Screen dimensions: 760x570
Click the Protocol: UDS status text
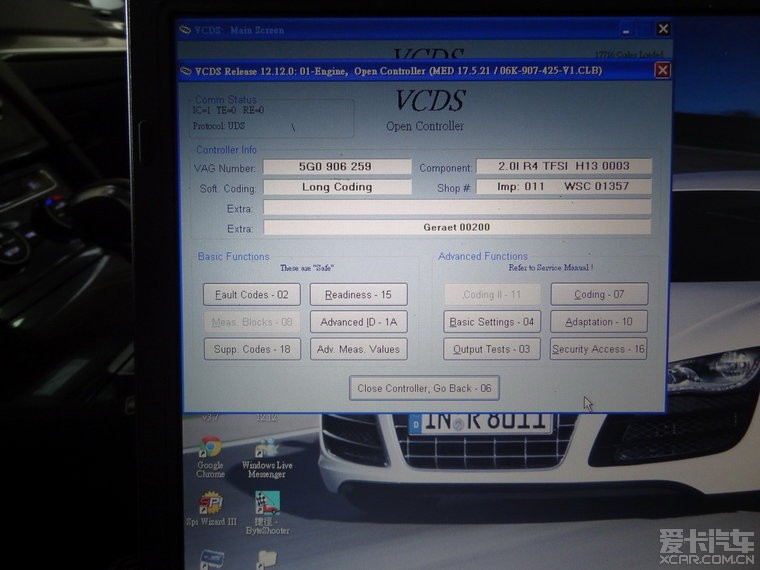pos(219,126)
